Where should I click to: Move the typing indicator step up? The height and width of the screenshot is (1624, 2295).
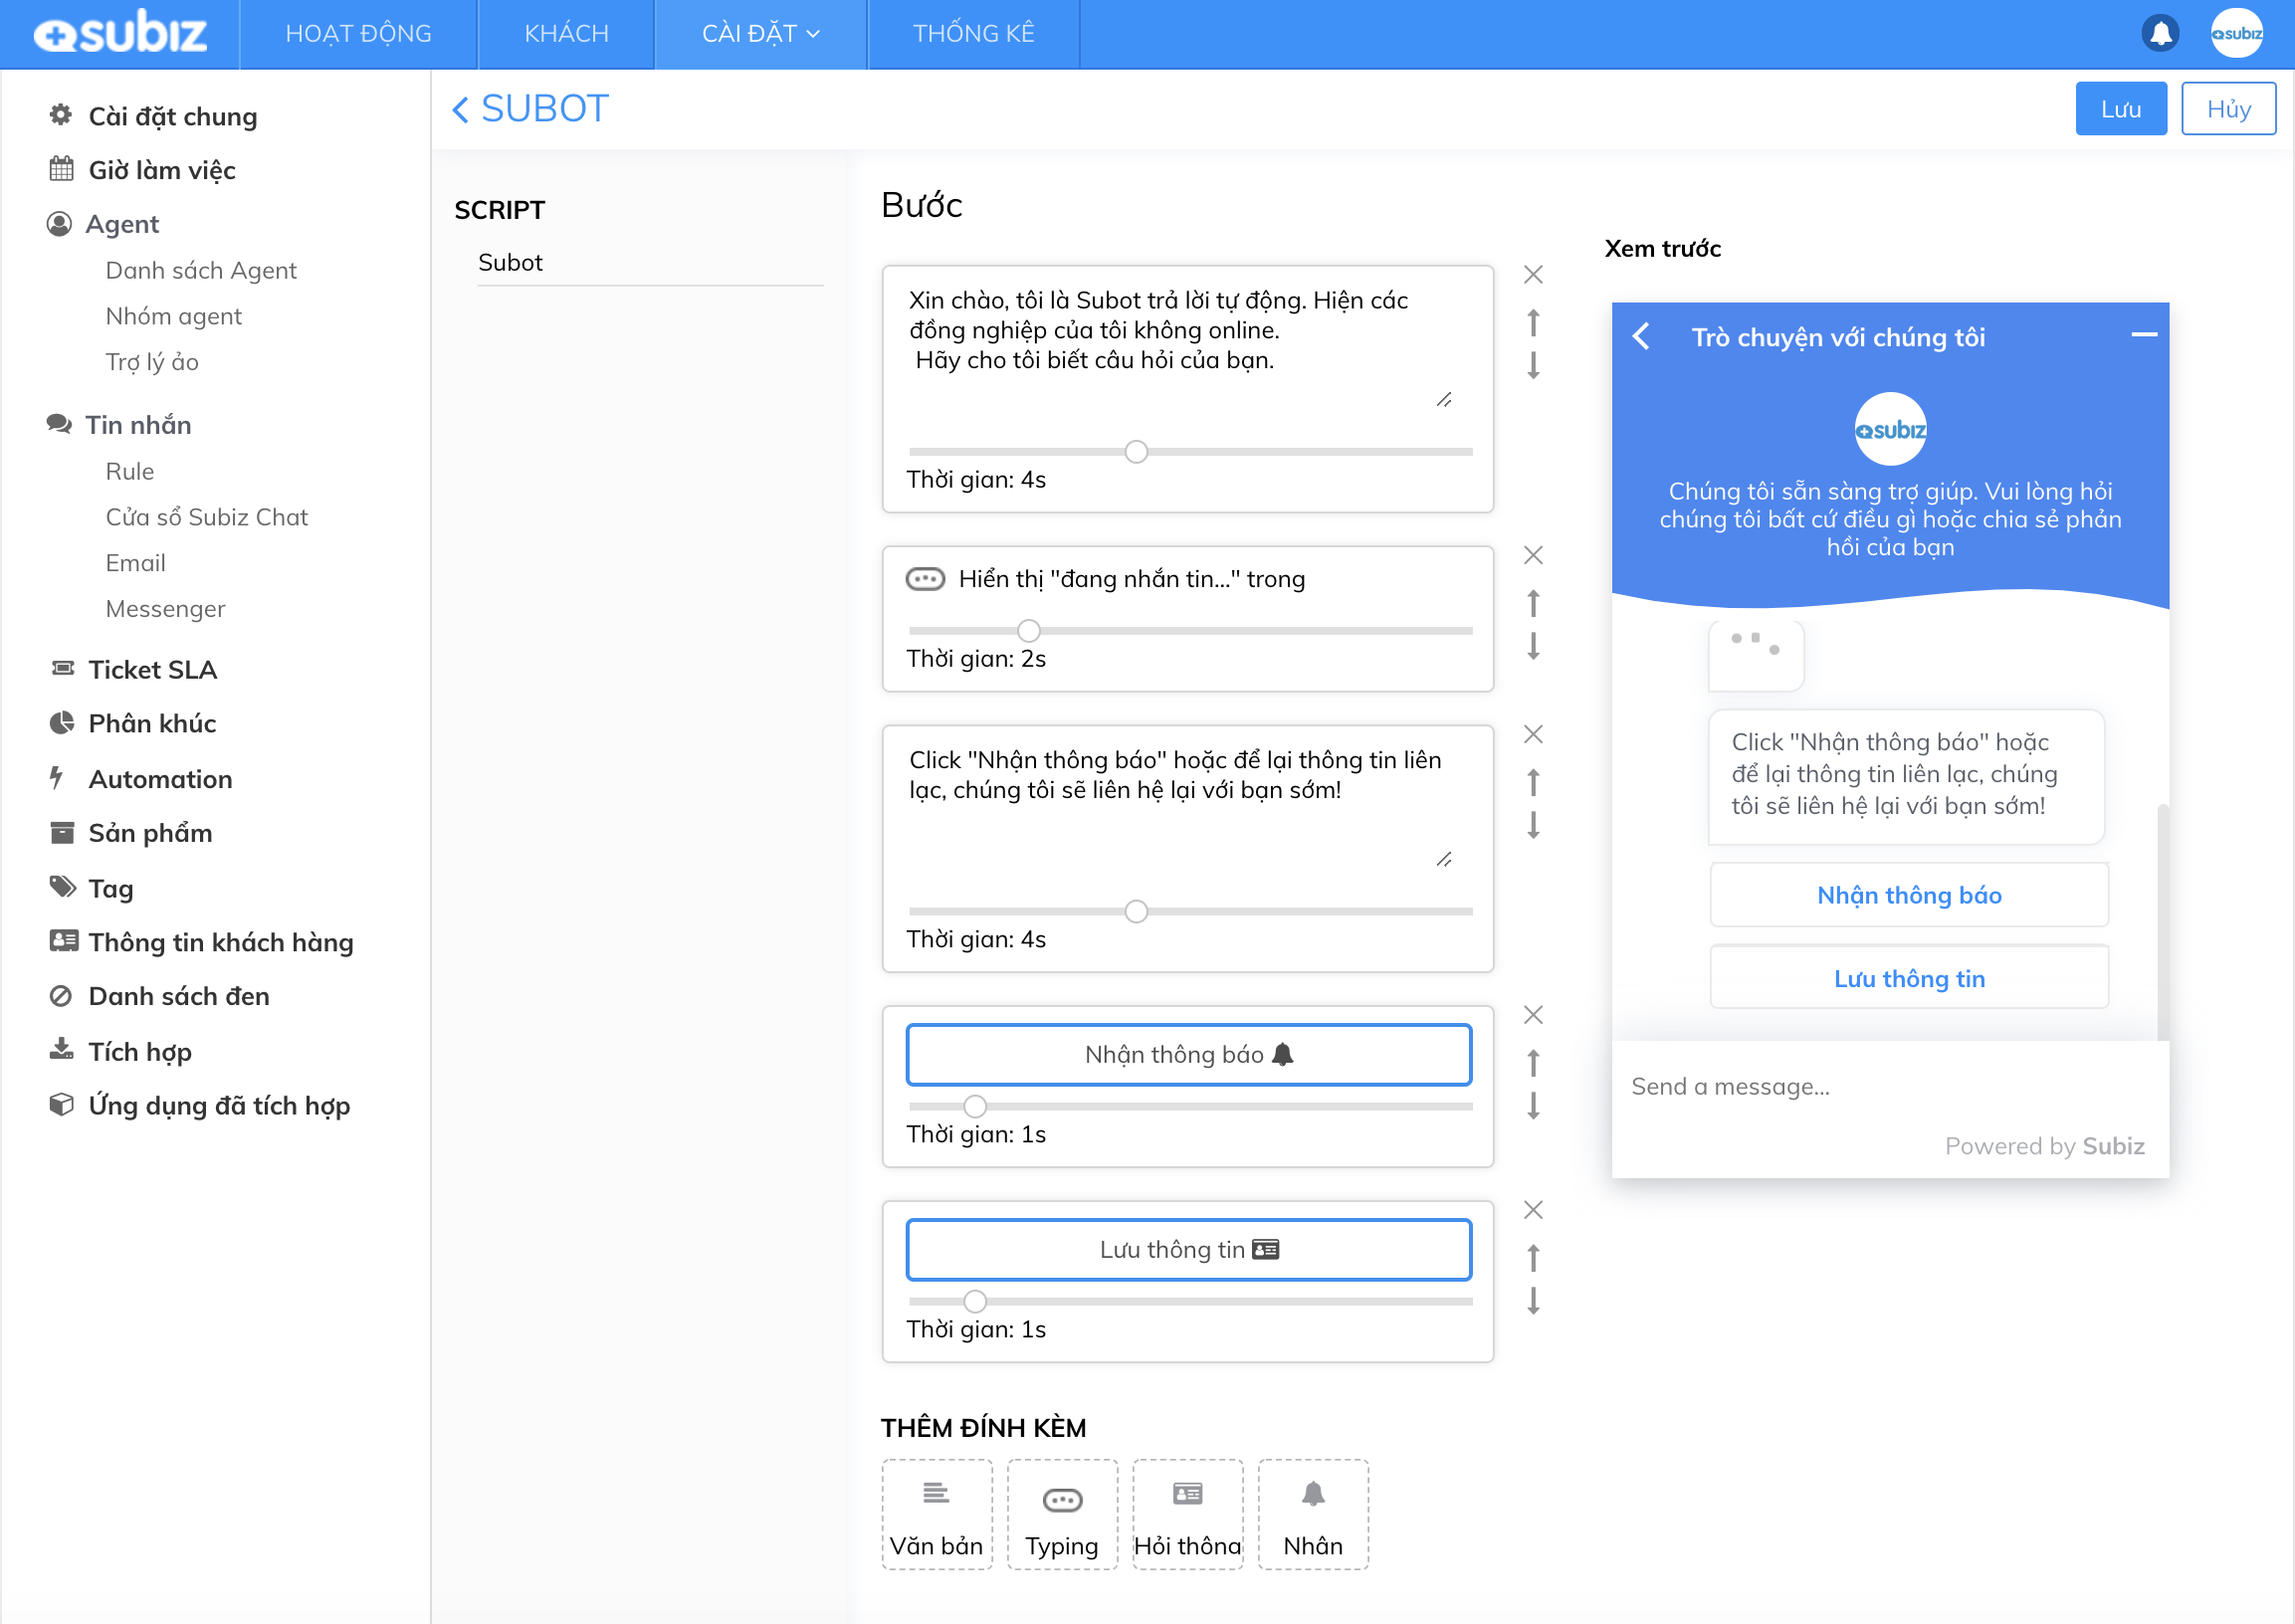click(x=1533, y=603)
